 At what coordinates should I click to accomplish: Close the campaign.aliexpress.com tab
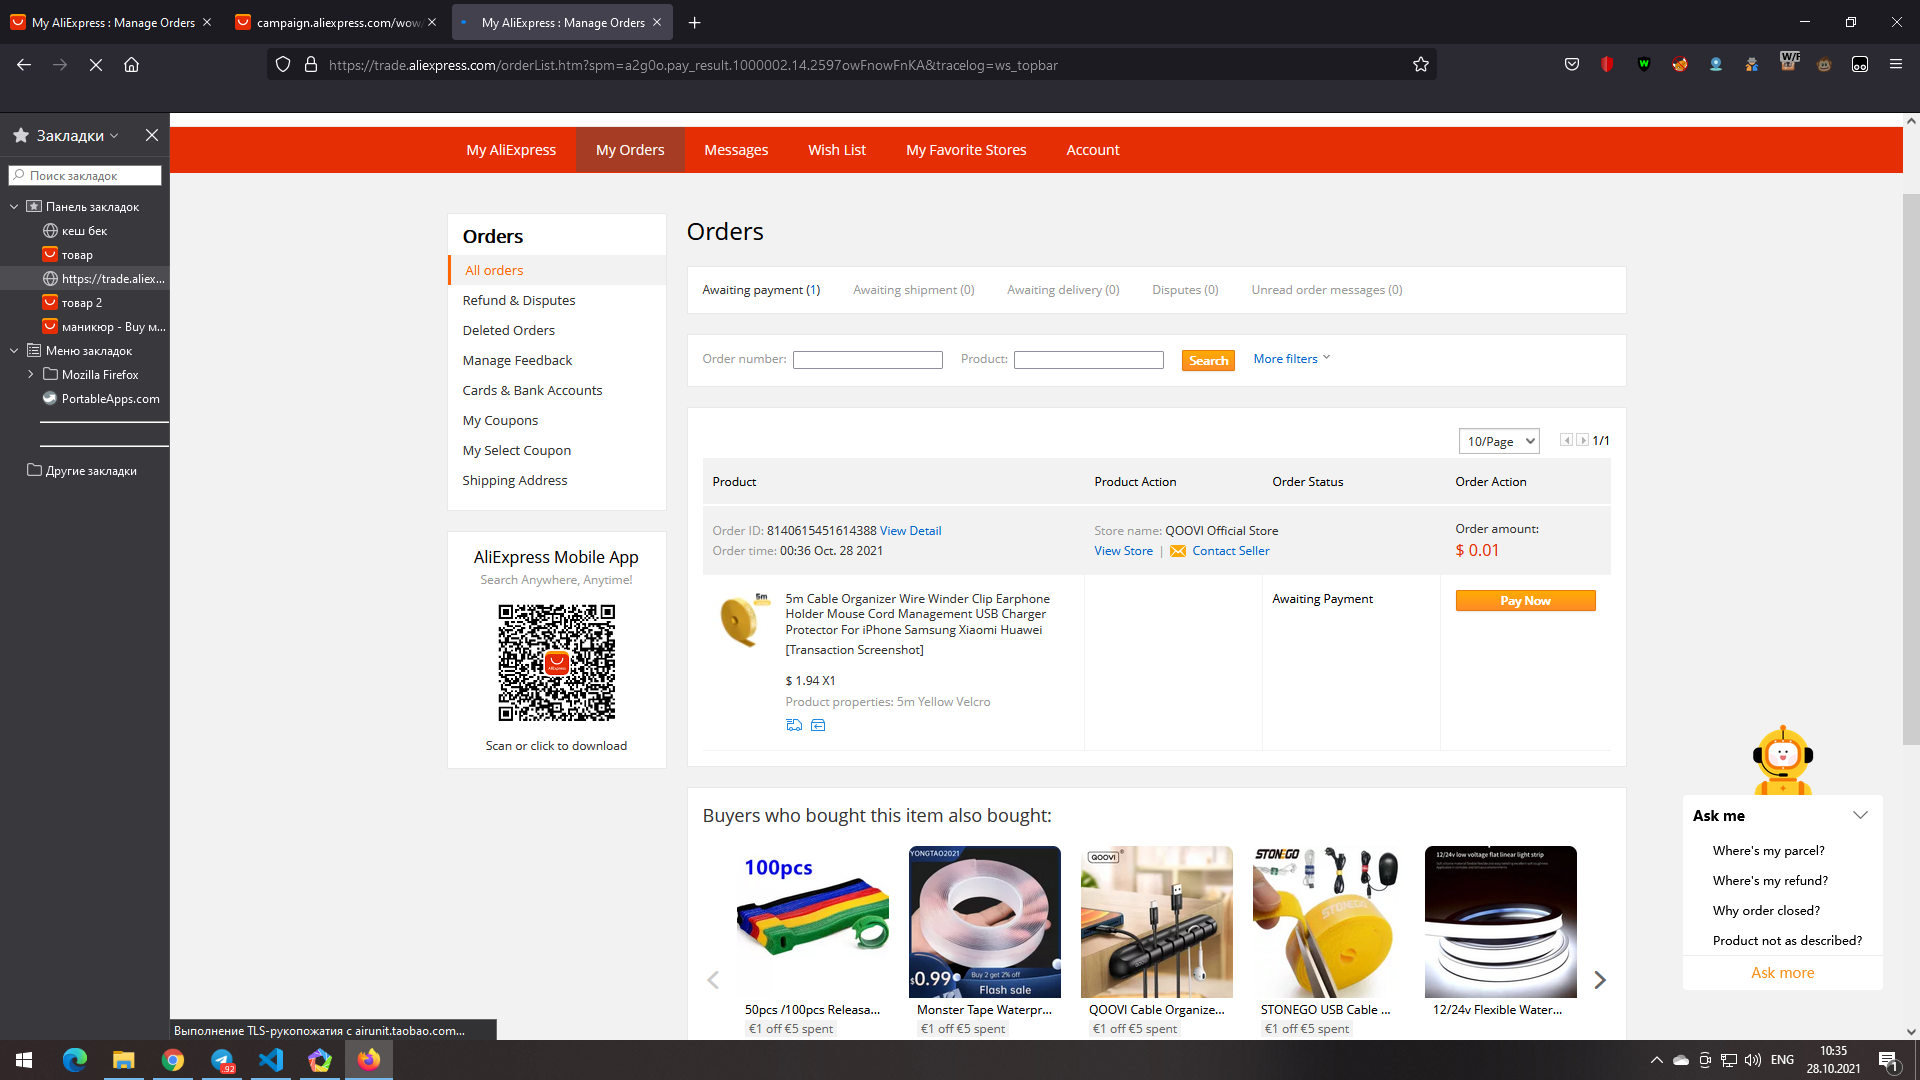click(x=432, y=22)
